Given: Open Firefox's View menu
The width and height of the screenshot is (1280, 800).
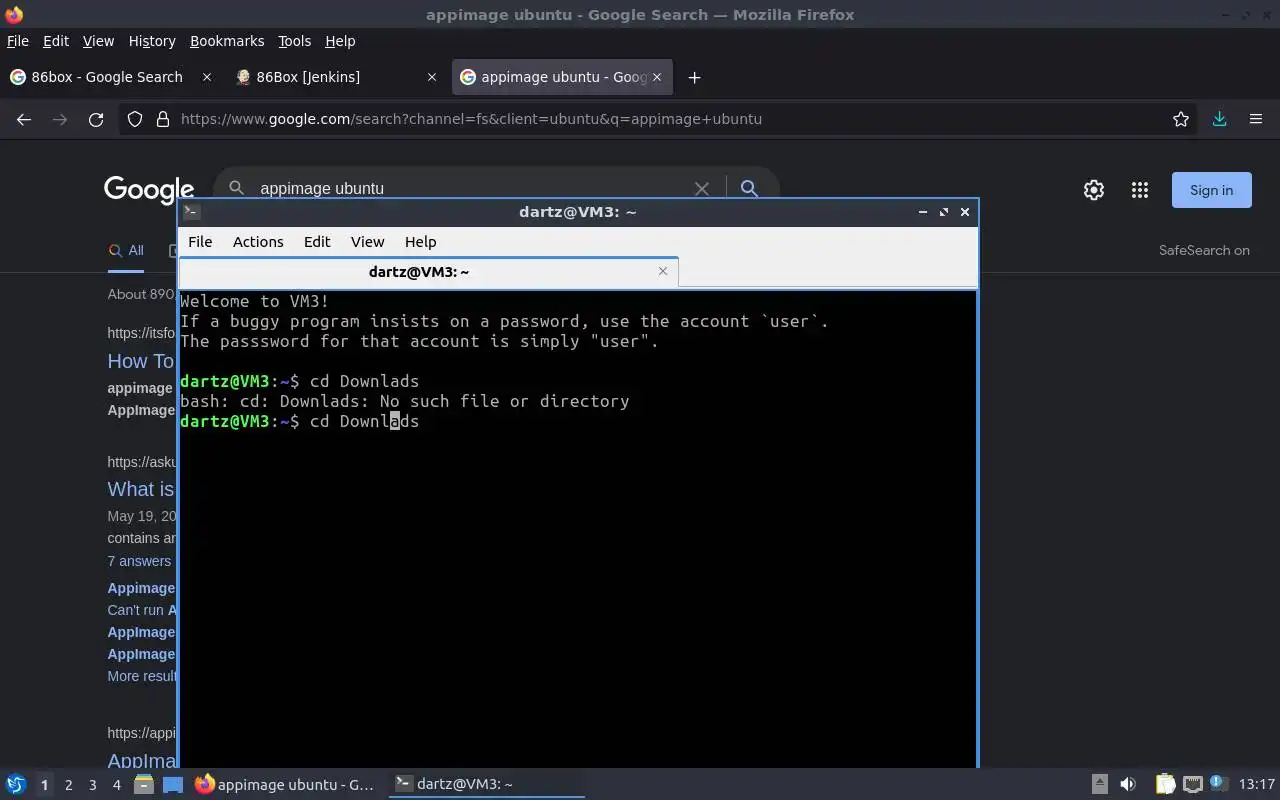Looking at the screenshot, I should click(x=98, y=41).
